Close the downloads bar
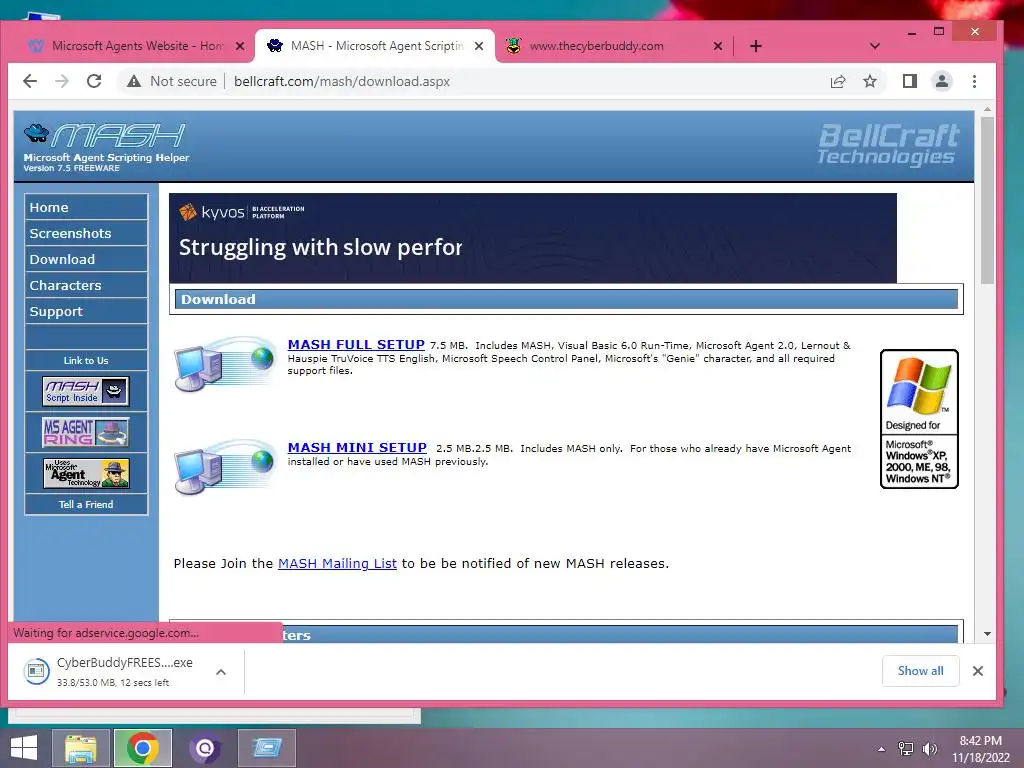The height and width of the screenshot is (768, 1024). [977, 671]
